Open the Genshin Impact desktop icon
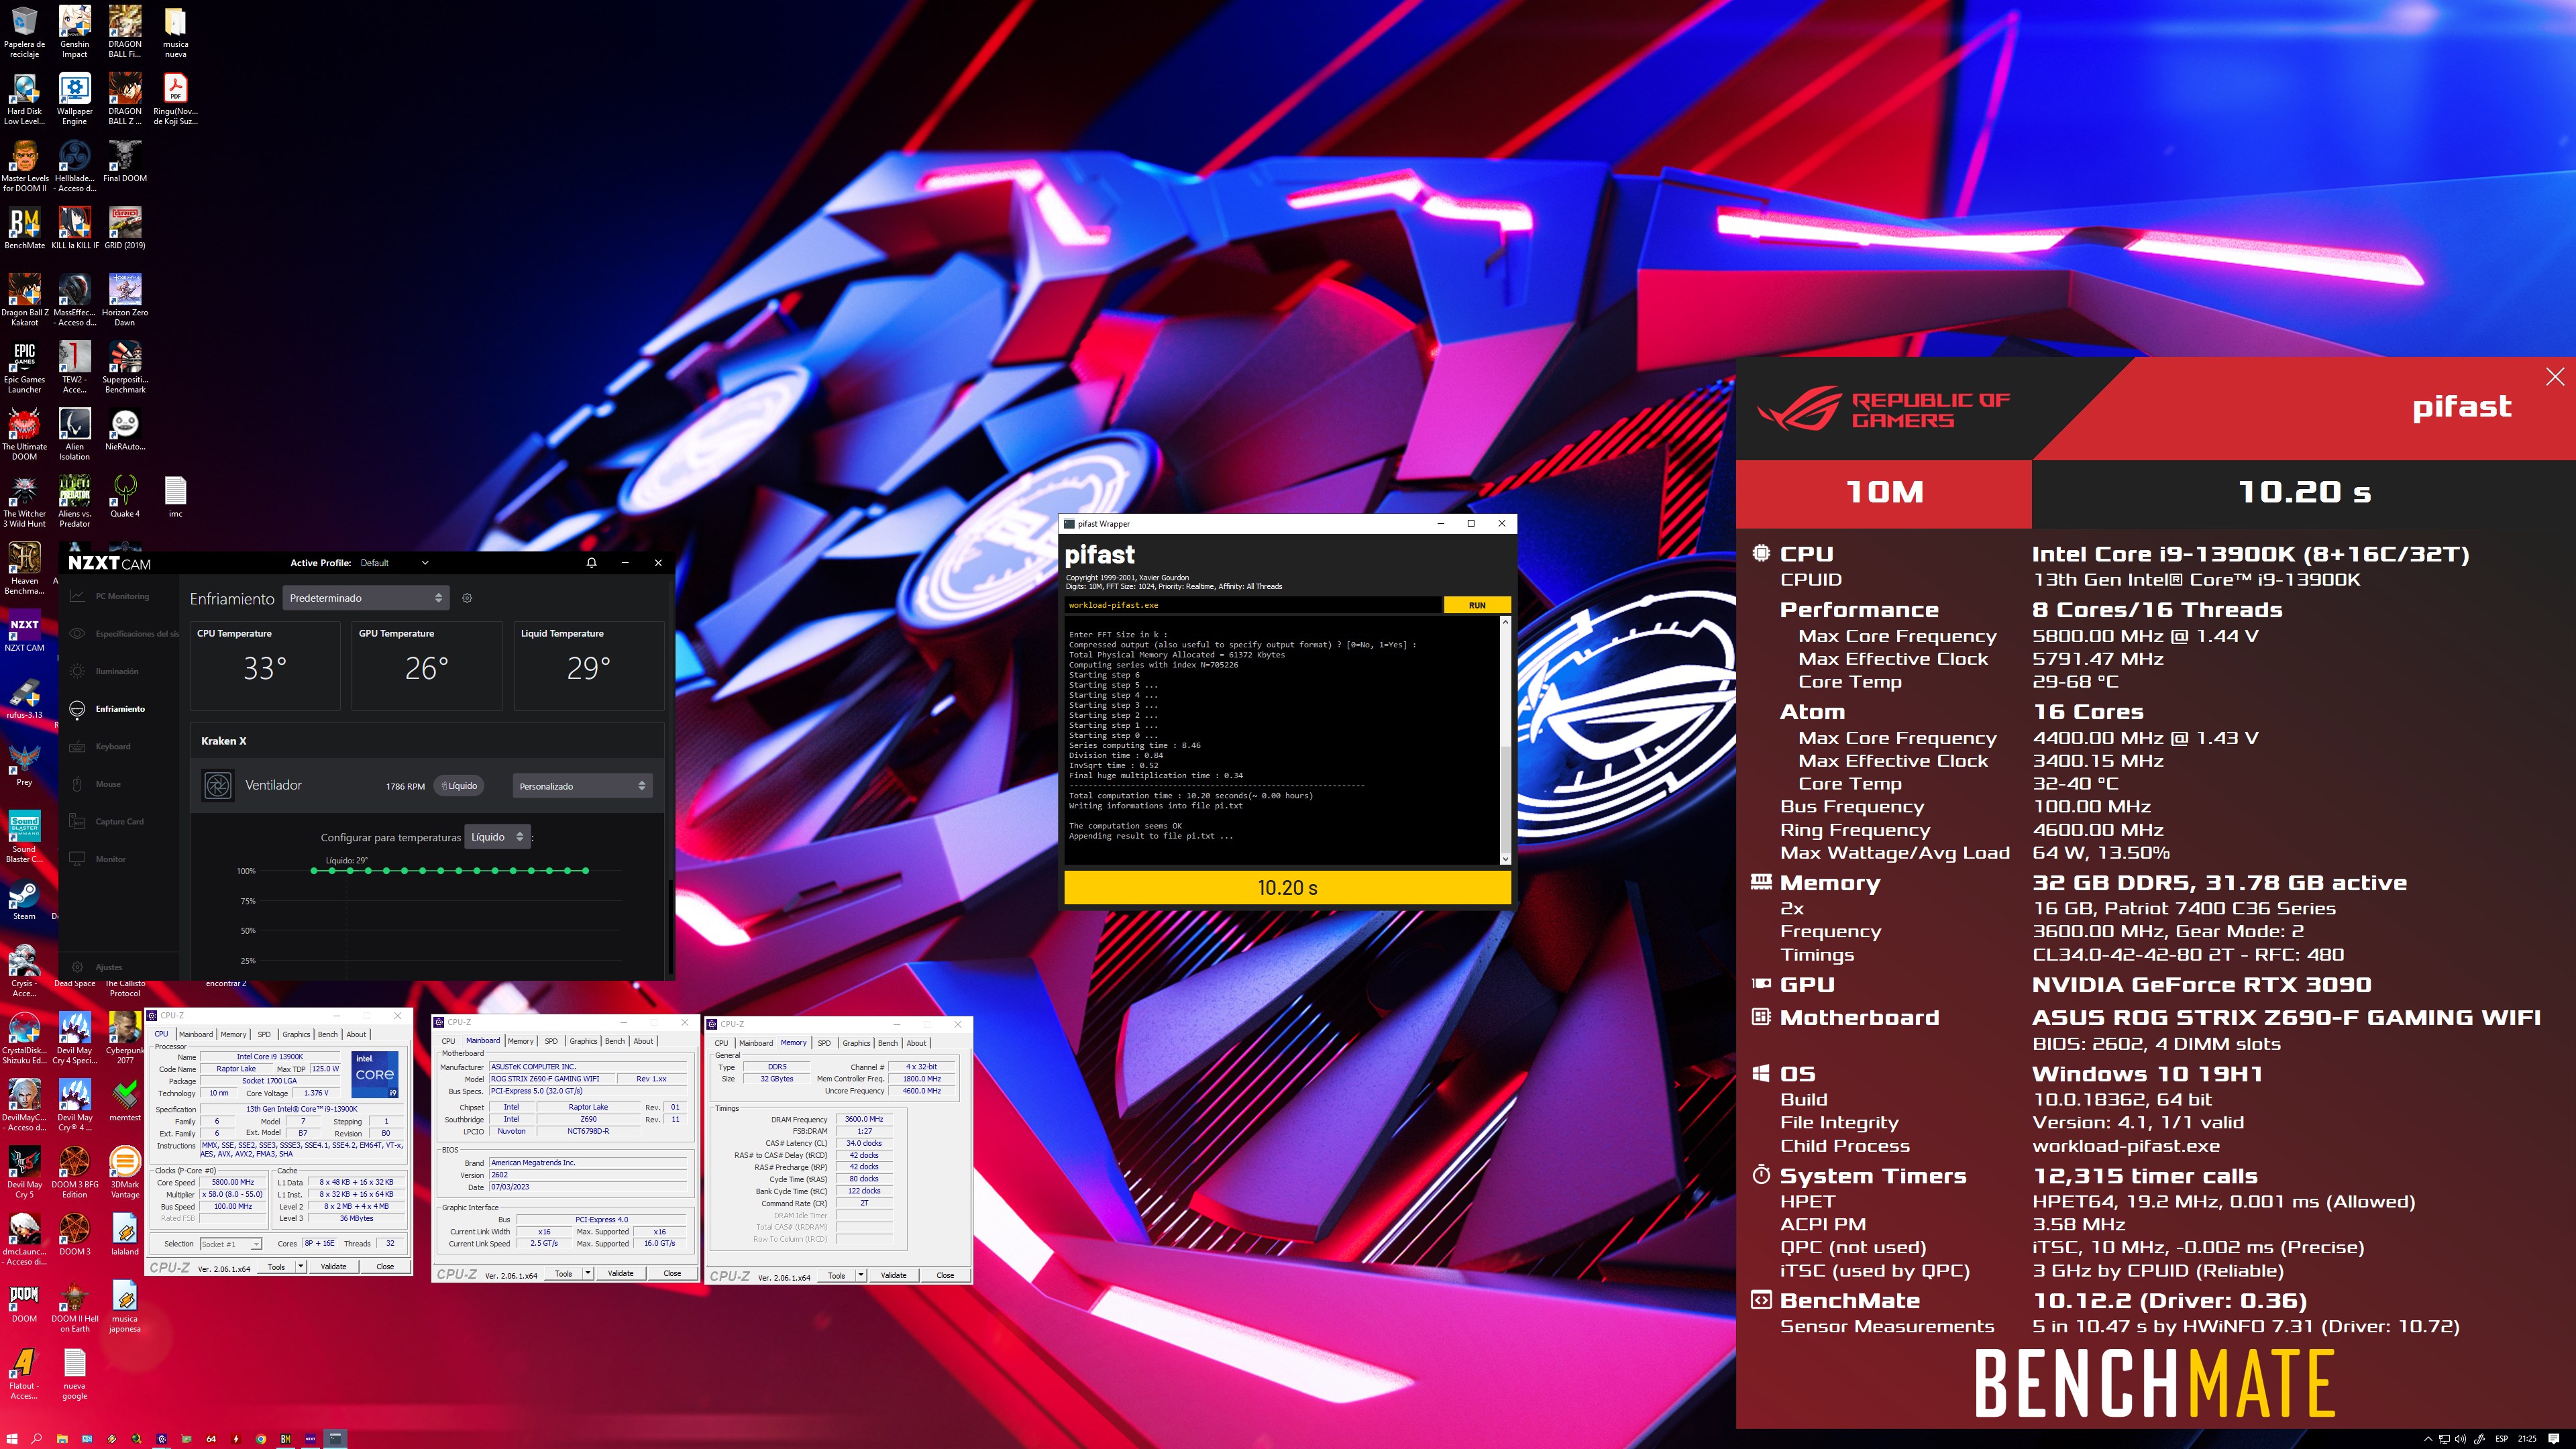2576x1449 pixels. point(74,31)
